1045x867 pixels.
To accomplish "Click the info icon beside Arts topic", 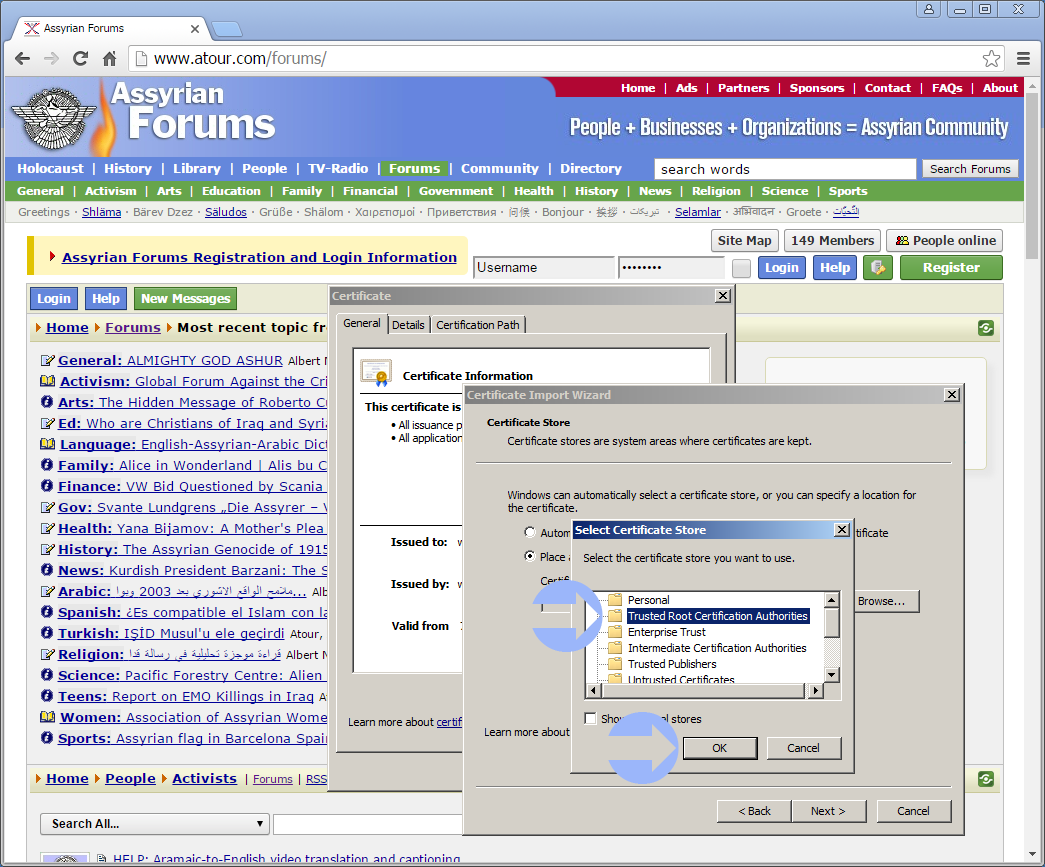I will (x=47, y=402).
